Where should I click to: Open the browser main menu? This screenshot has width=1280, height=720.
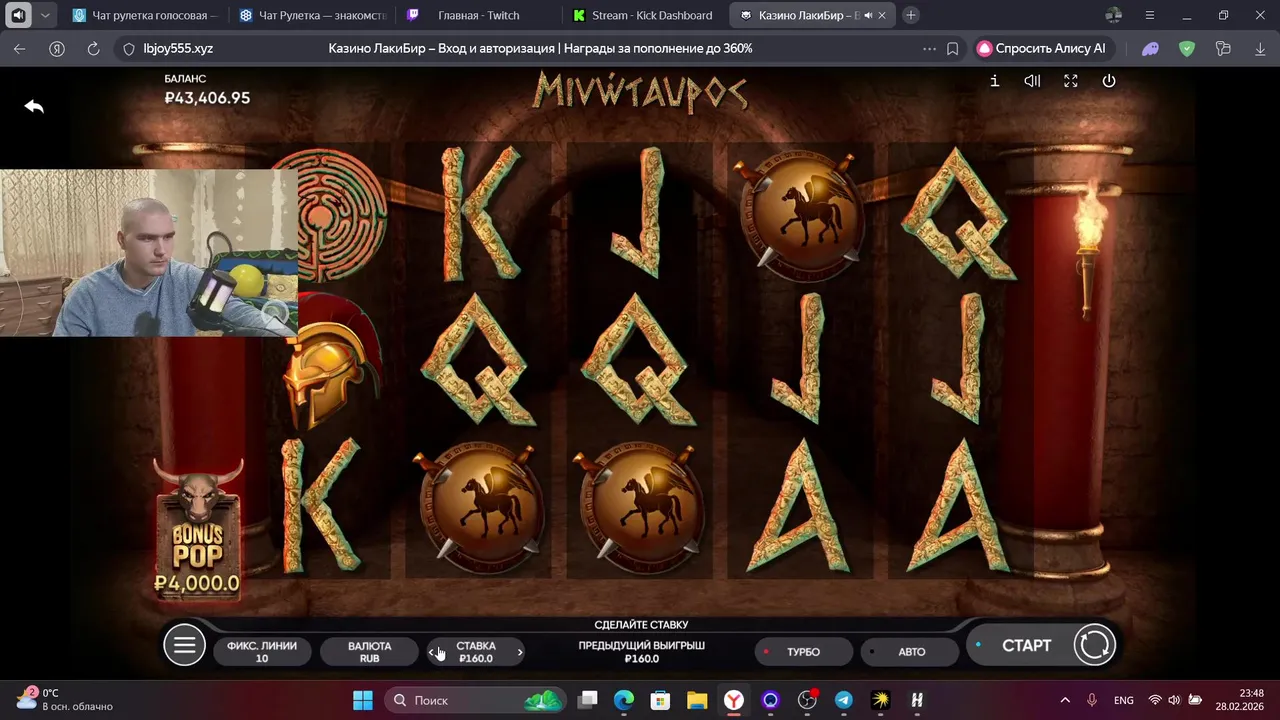pos(1150,15)
